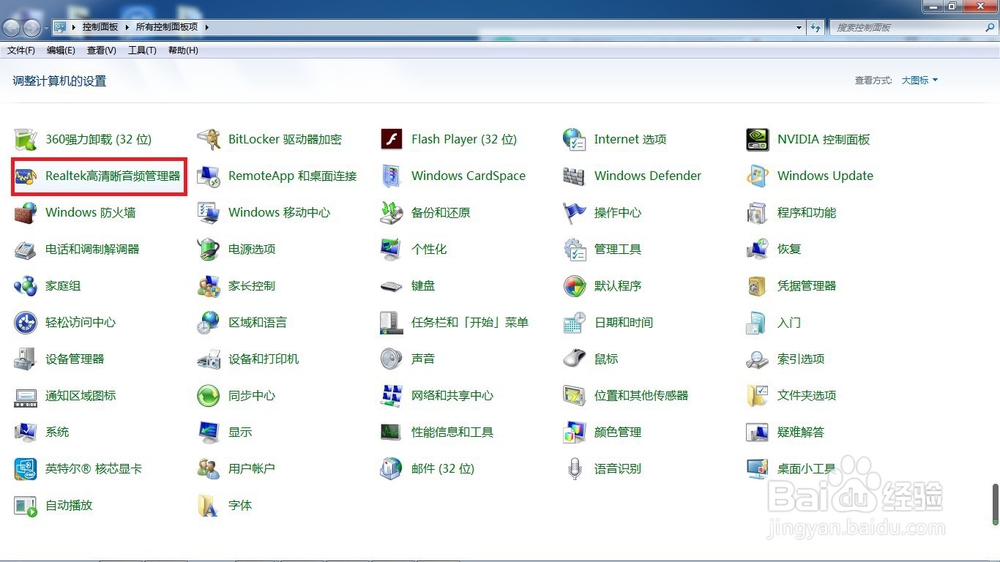Screen dimensions: 1000x562
Task: Open the 语音识别 microphone icon
Action: 574,469
